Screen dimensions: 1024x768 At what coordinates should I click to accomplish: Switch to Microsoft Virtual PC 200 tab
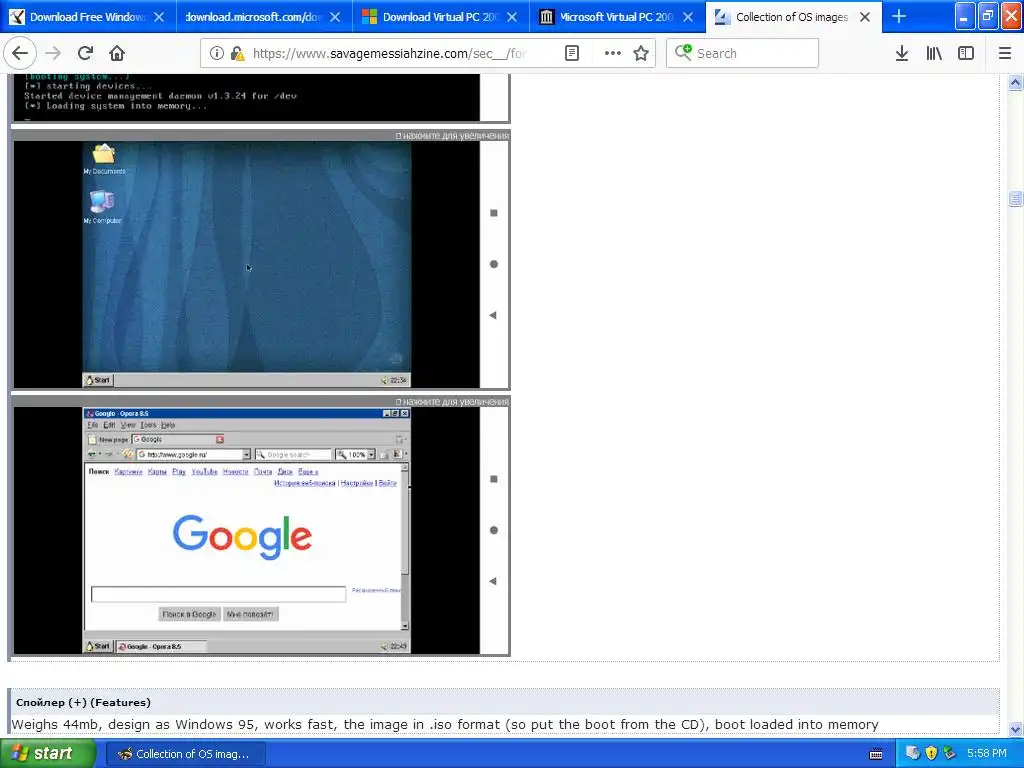click(617, 17)
